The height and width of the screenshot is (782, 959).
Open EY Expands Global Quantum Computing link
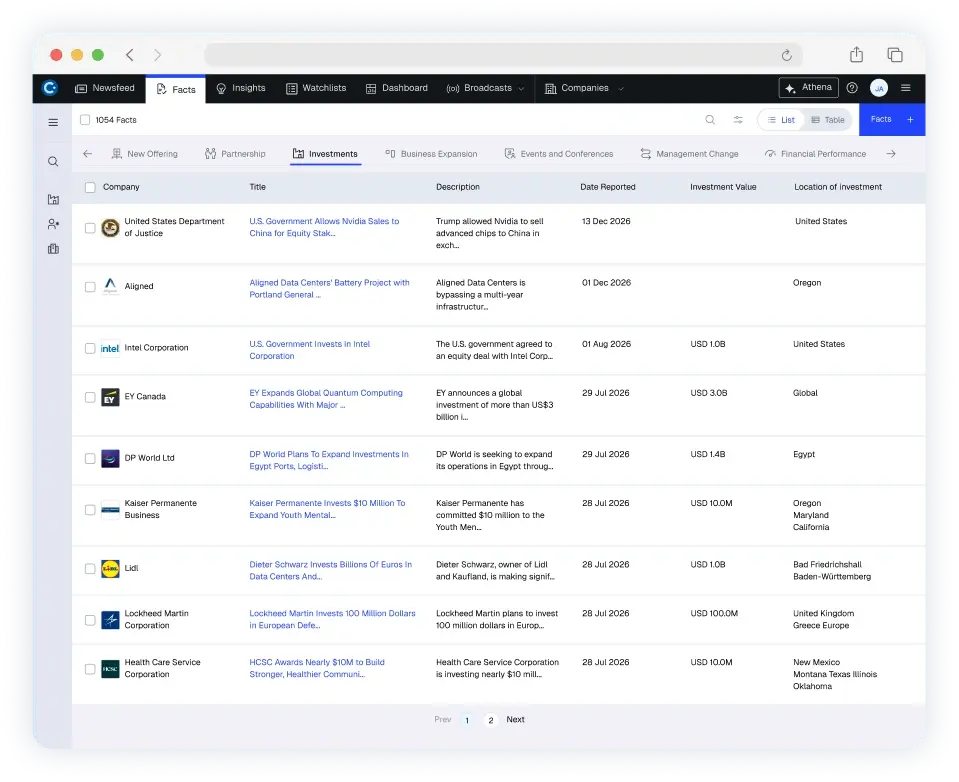coord(326,399)
